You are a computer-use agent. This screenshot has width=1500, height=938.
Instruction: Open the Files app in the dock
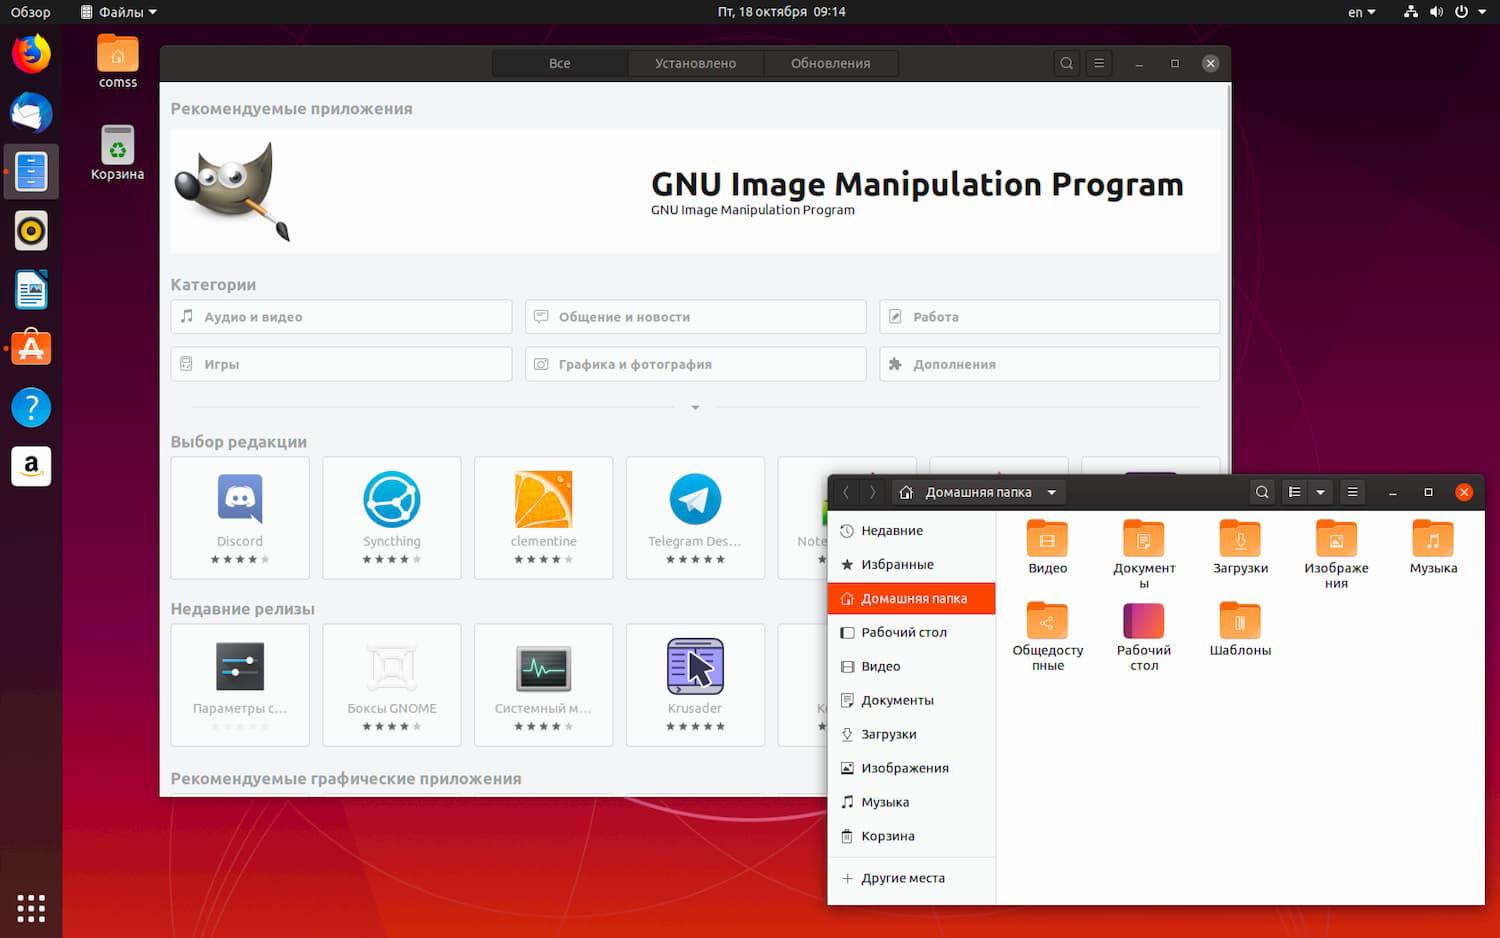click(x=31, y=172)
